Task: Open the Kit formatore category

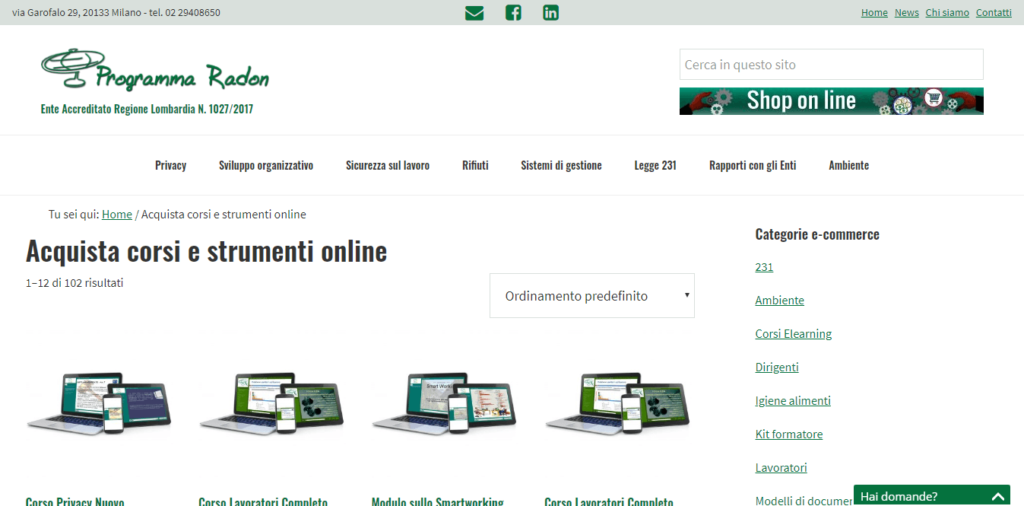Action: pos(788,434)
